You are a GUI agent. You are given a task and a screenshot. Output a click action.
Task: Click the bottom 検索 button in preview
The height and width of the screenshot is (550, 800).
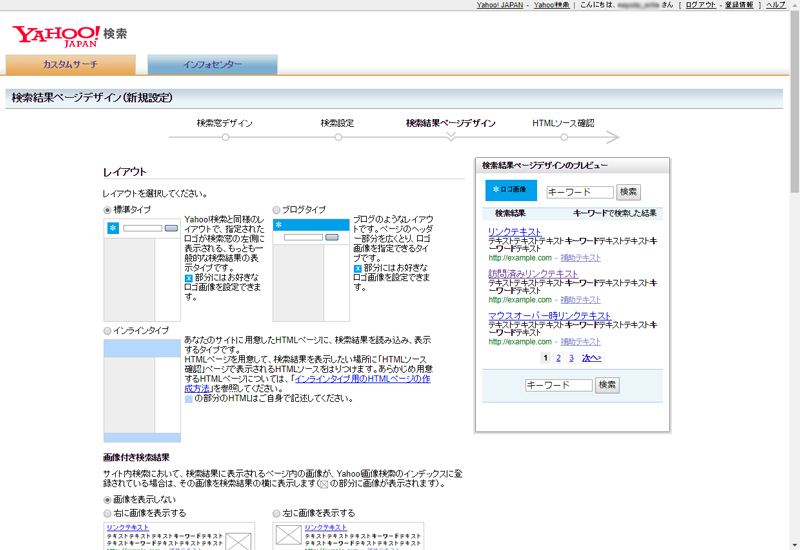pyautogui.click(x=607, y=385)
